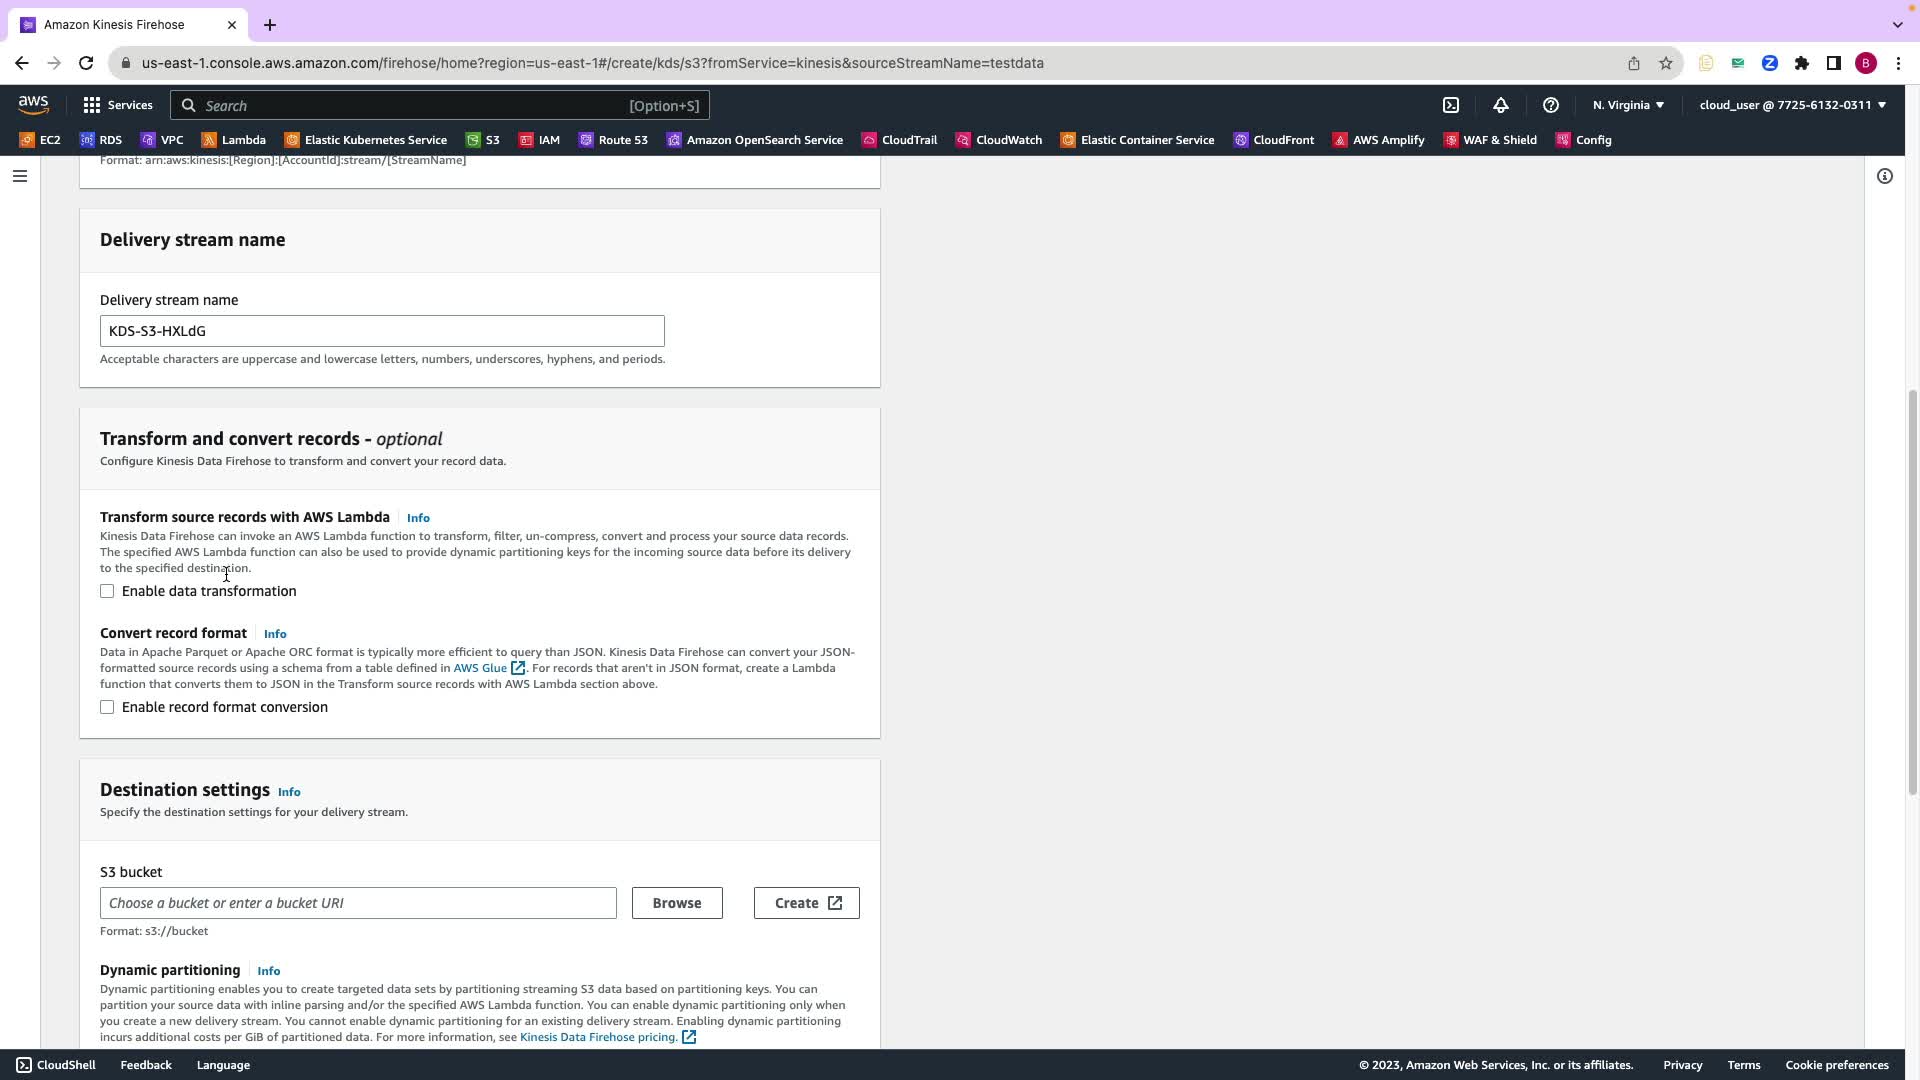The image size is (1920, 1080).
Task: Open the Amazon Kinesis Firehose browser tab
Action: tap(114, 25)
